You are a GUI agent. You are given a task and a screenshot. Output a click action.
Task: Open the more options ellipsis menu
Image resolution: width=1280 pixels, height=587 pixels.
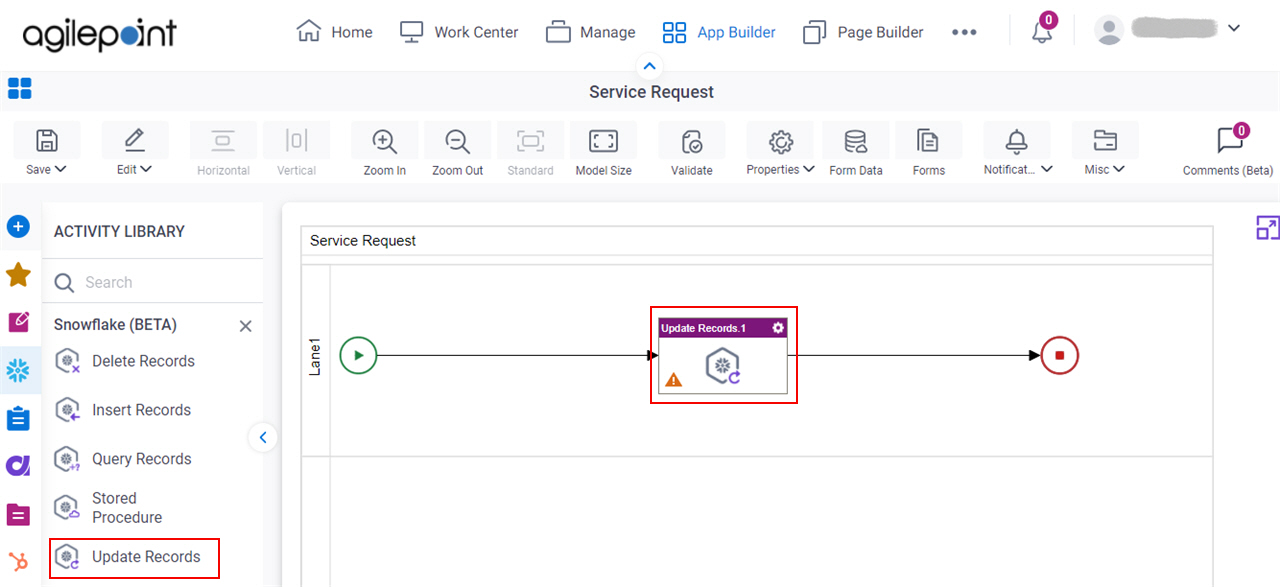point(964,32)
